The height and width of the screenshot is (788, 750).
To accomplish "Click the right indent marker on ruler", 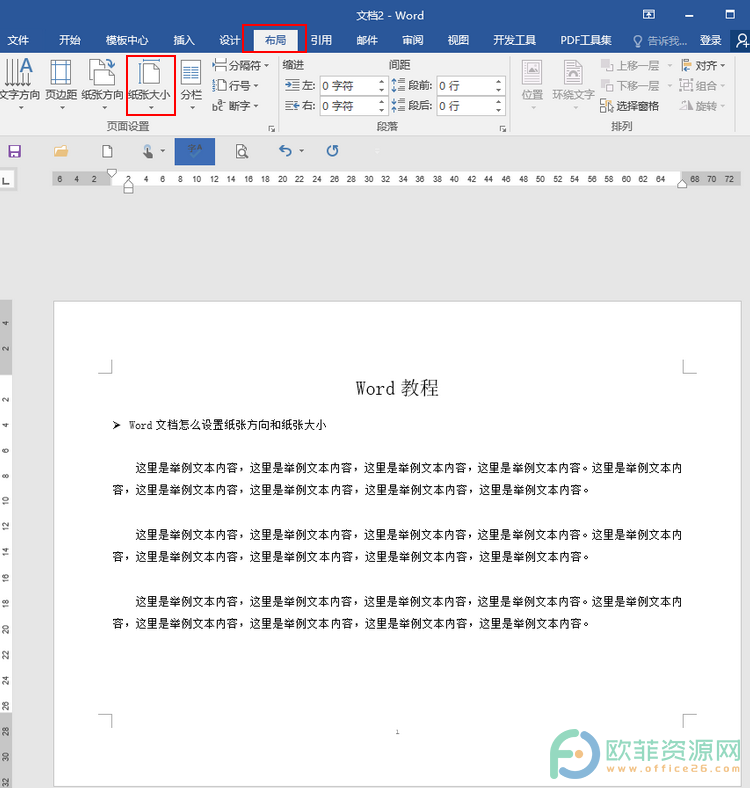I will [682, 184].
